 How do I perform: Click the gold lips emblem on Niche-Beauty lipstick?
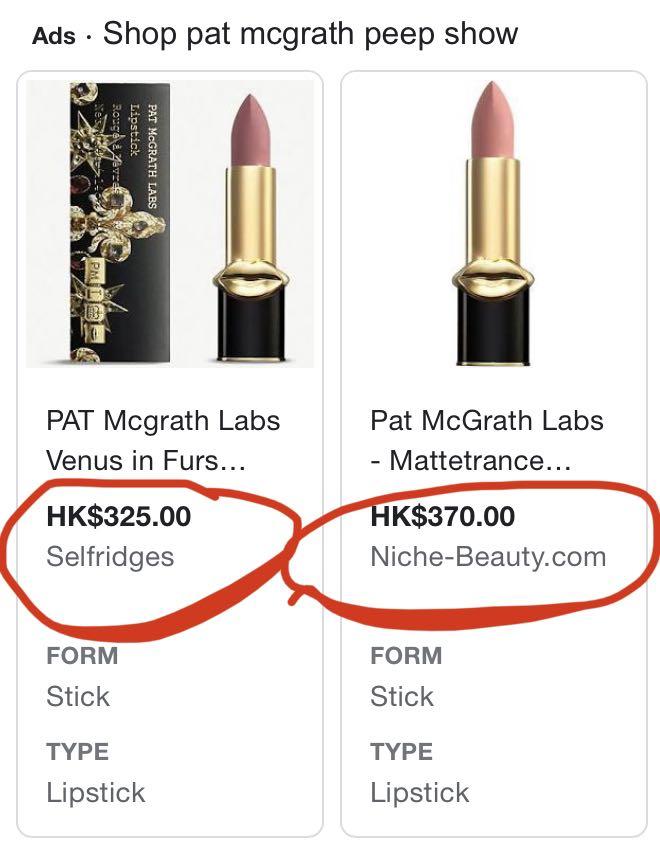tap(494, 277)
